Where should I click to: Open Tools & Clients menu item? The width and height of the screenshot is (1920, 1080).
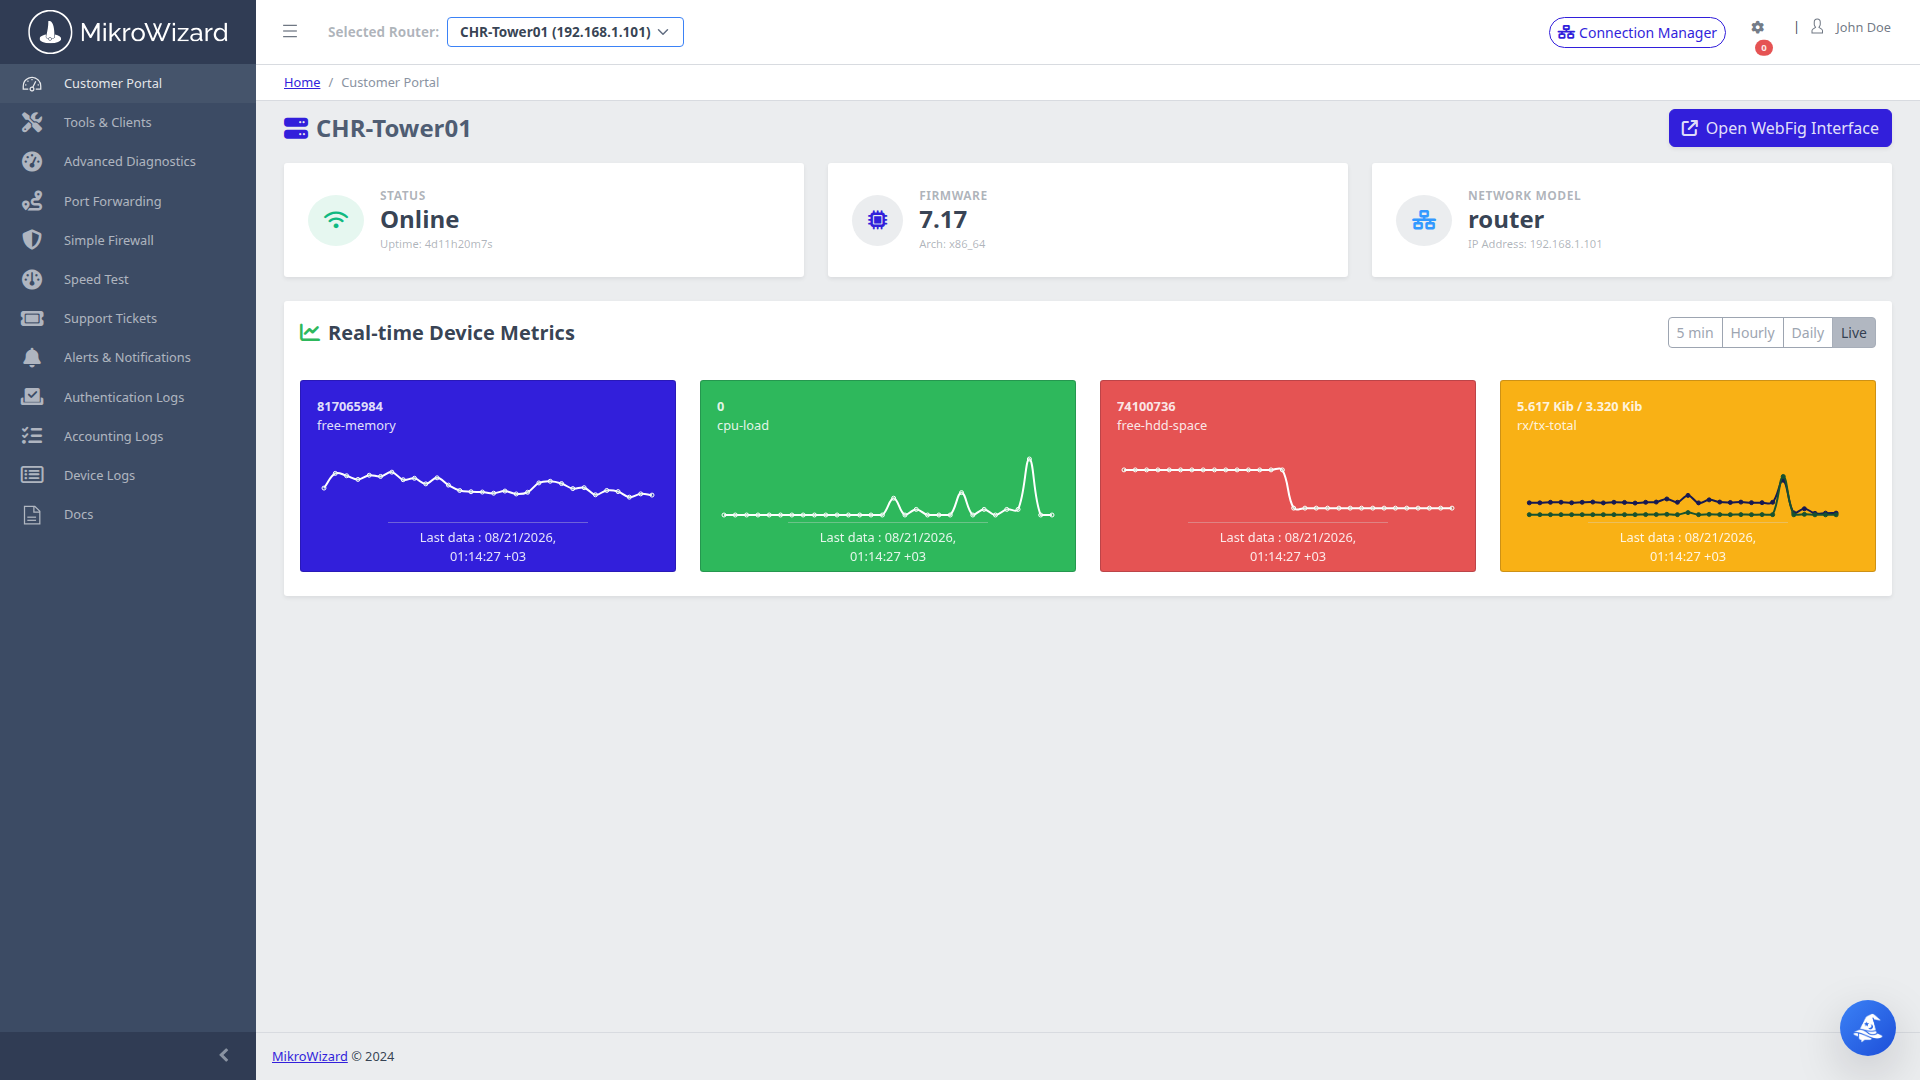pos(128,122)
